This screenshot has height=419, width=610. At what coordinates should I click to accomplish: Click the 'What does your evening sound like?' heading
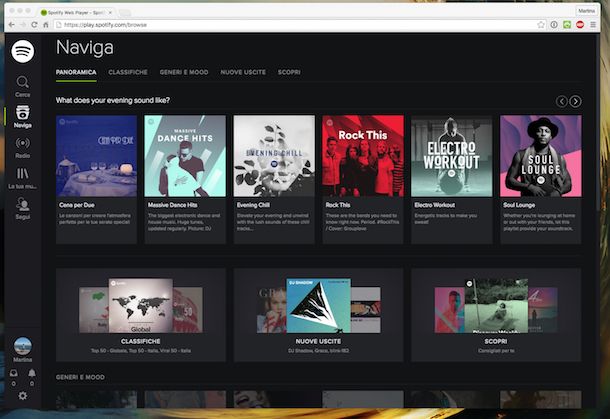coord(112,100)
